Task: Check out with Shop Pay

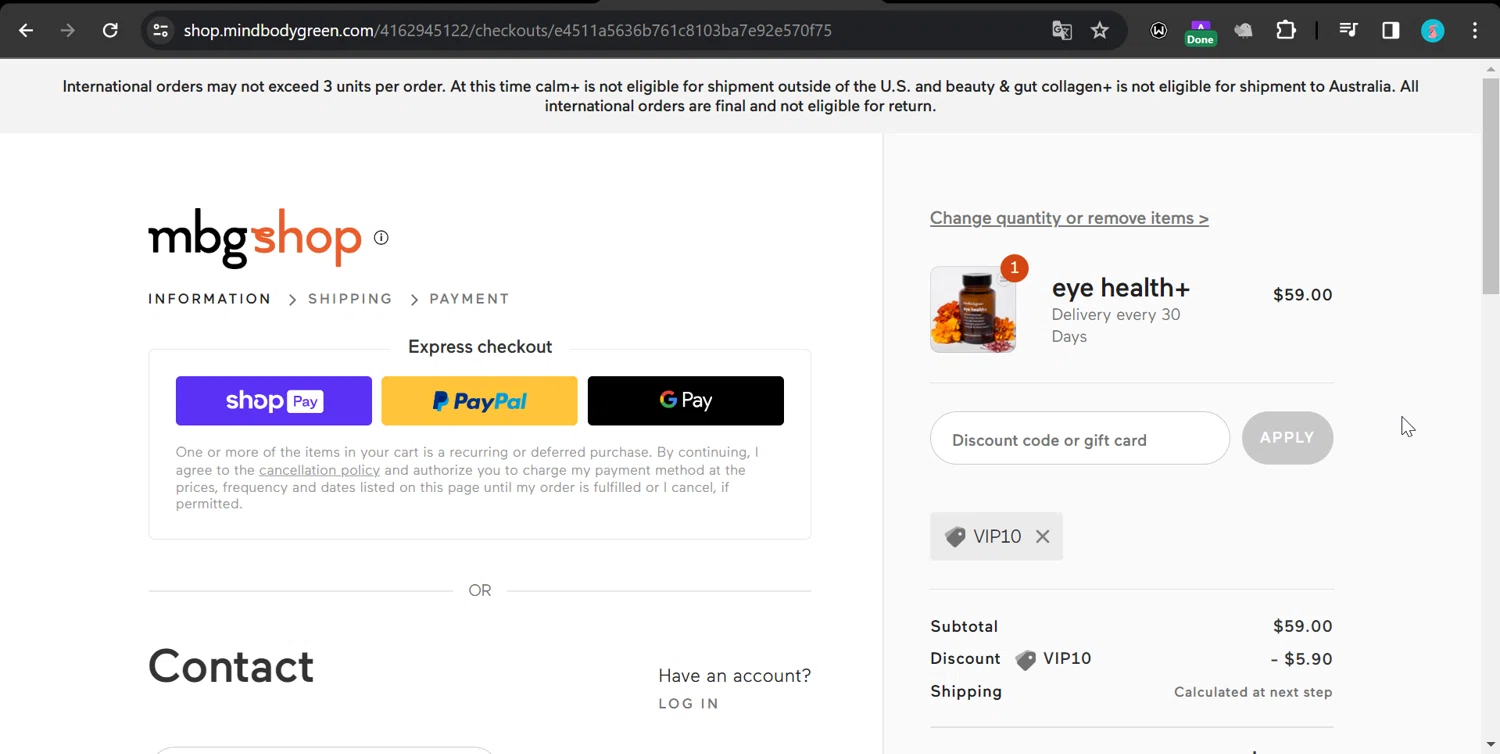Action: click(274, 401)
